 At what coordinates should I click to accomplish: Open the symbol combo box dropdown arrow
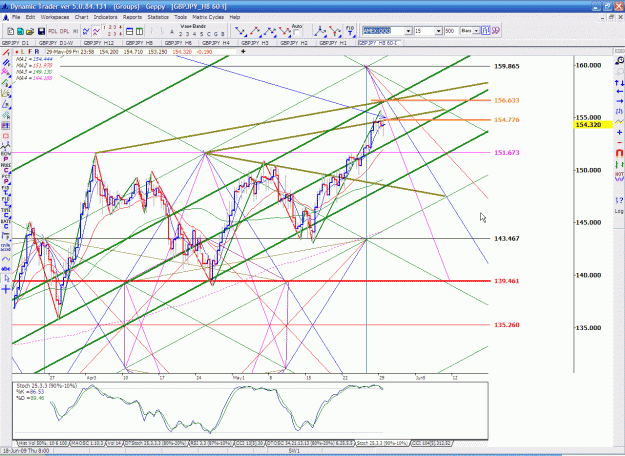408,31
